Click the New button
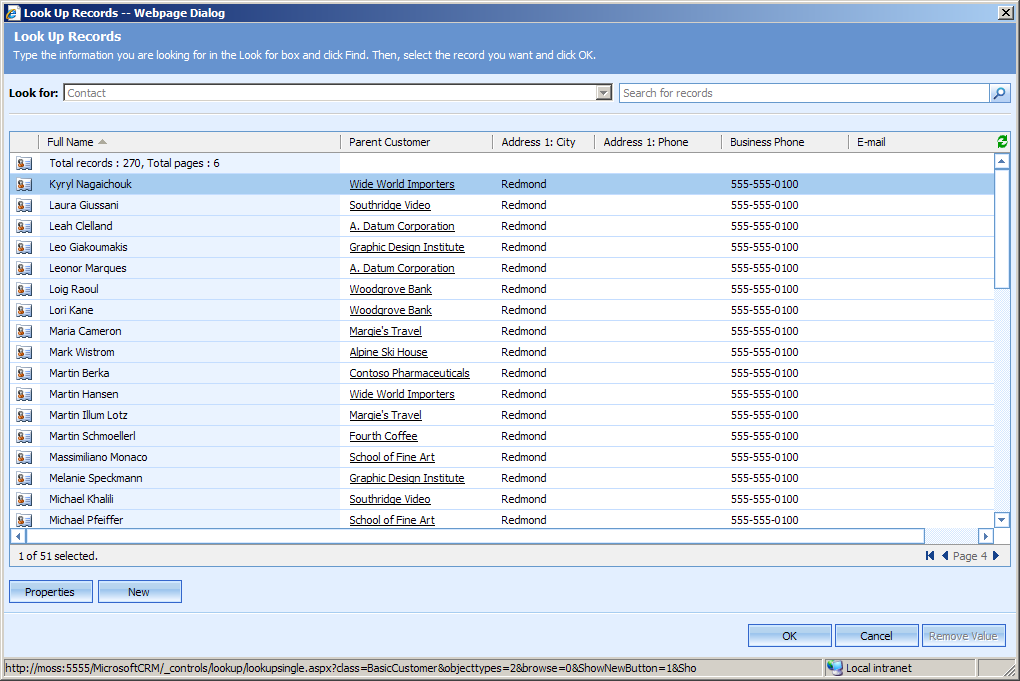Screen dimensions: 1020x681 [x=140, y=592]
